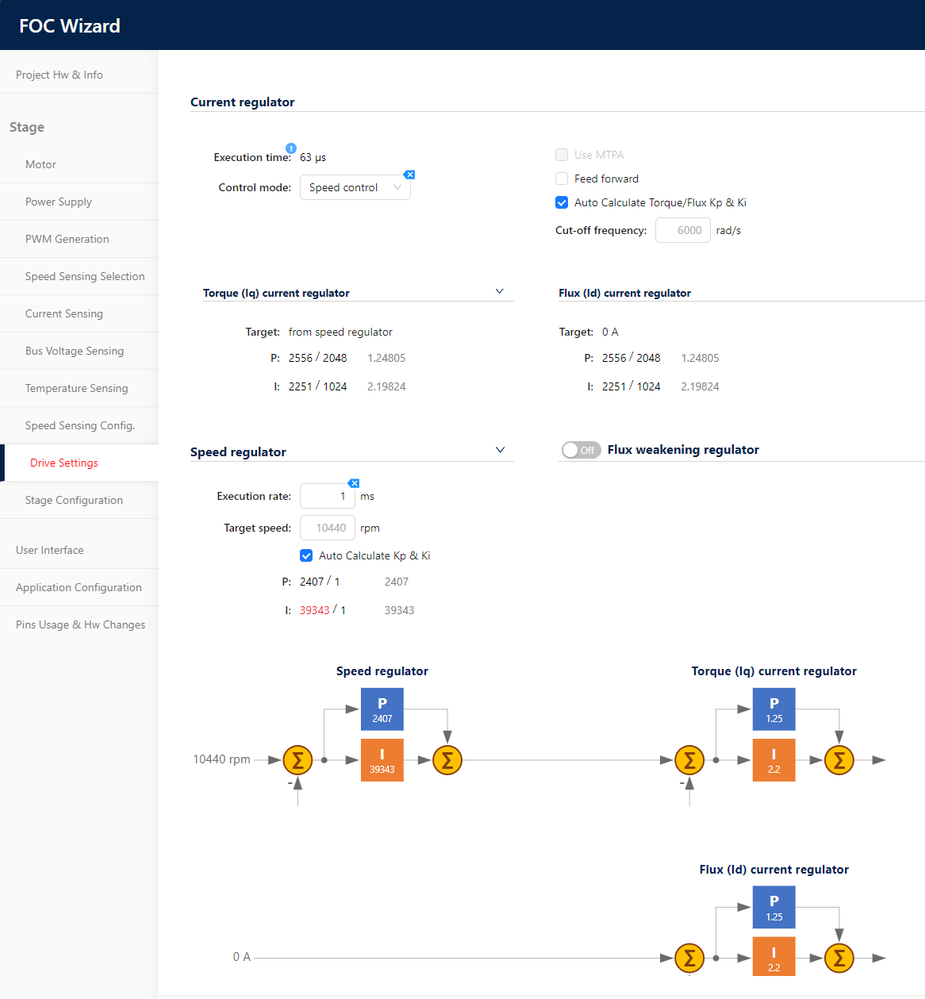The image size is (925, 999).
Task: Uncheck Auto Calculate Torque/Flux Kp & Ki
Action: [x=561, y=203]
